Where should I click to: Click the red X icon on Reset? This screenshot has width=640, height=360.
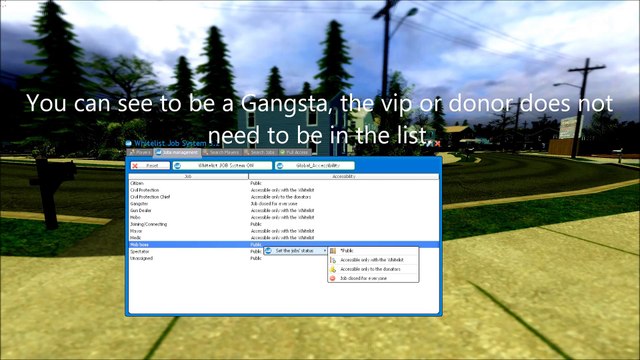(135, 166)
